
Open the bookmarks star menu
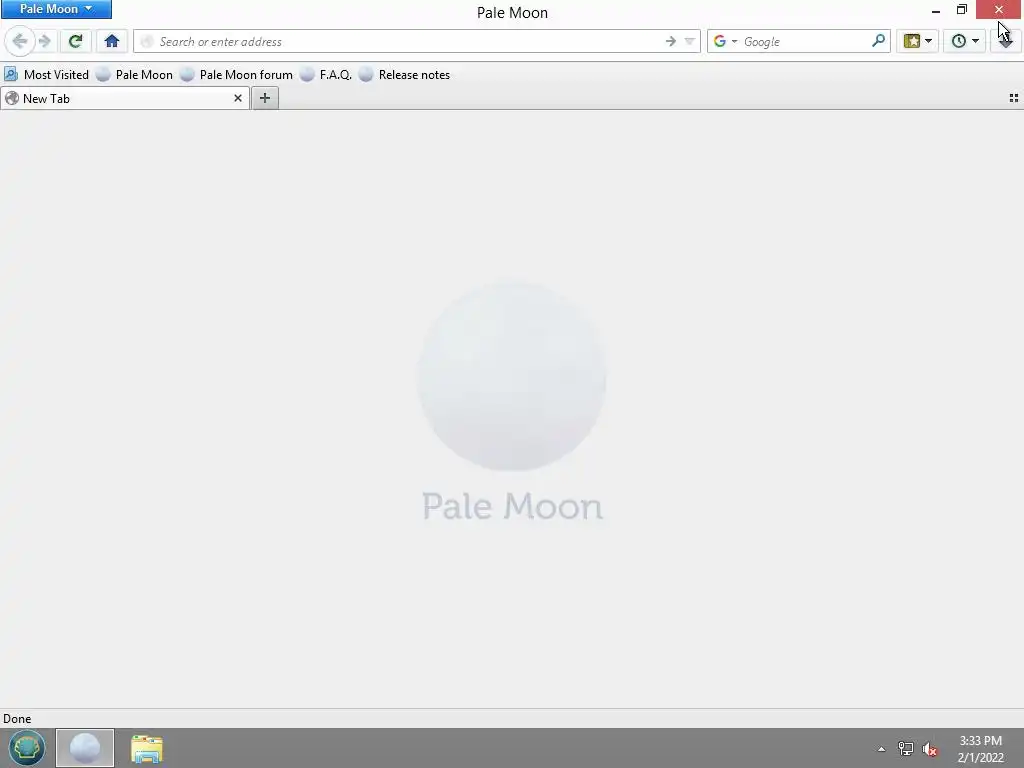click(918, 41)
